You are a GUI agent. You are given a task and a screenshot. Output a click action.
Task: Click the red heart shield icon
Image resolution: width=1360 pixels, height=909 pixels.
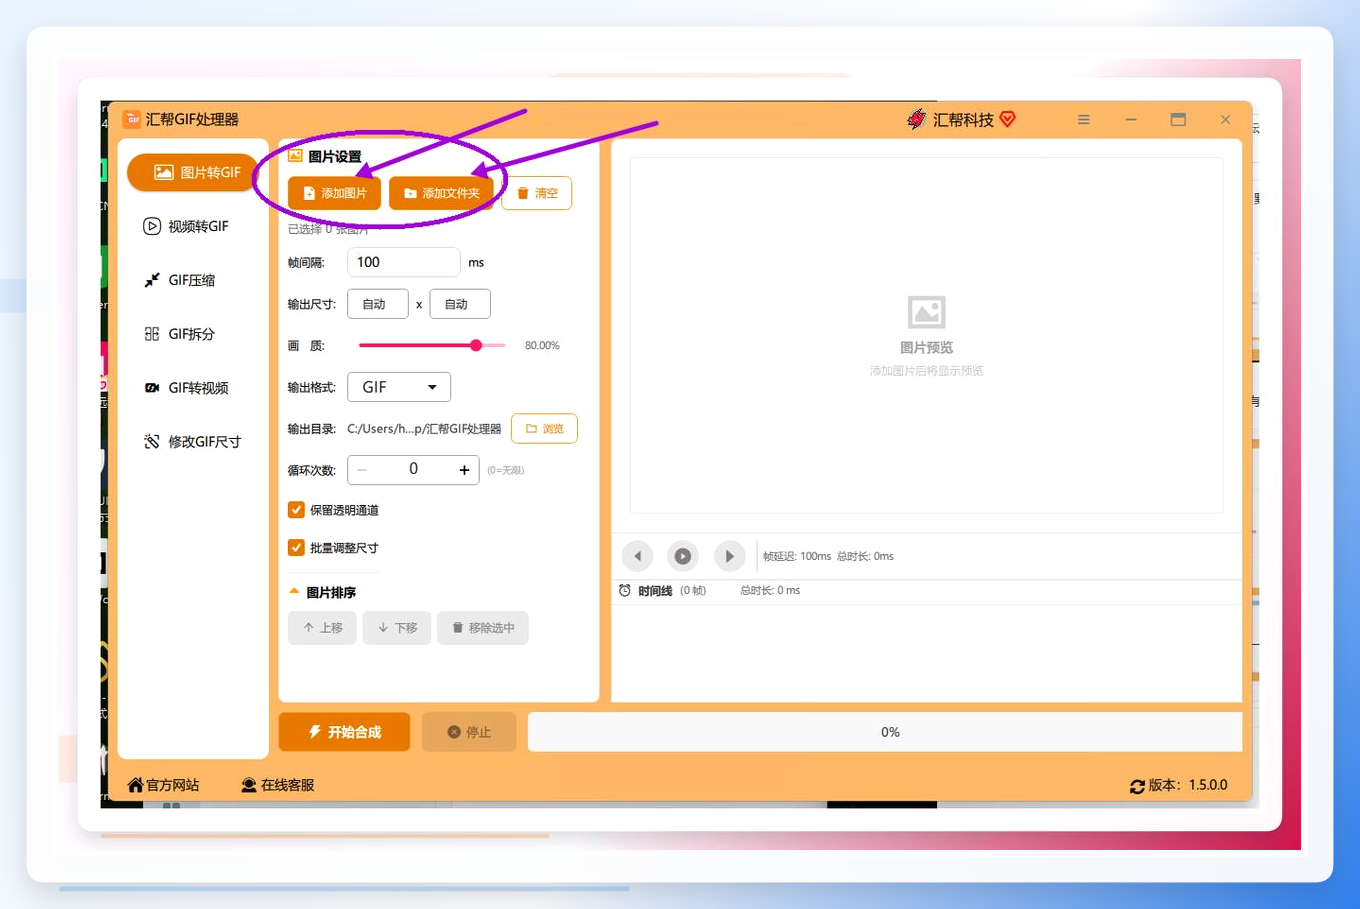click(1007, 119)
